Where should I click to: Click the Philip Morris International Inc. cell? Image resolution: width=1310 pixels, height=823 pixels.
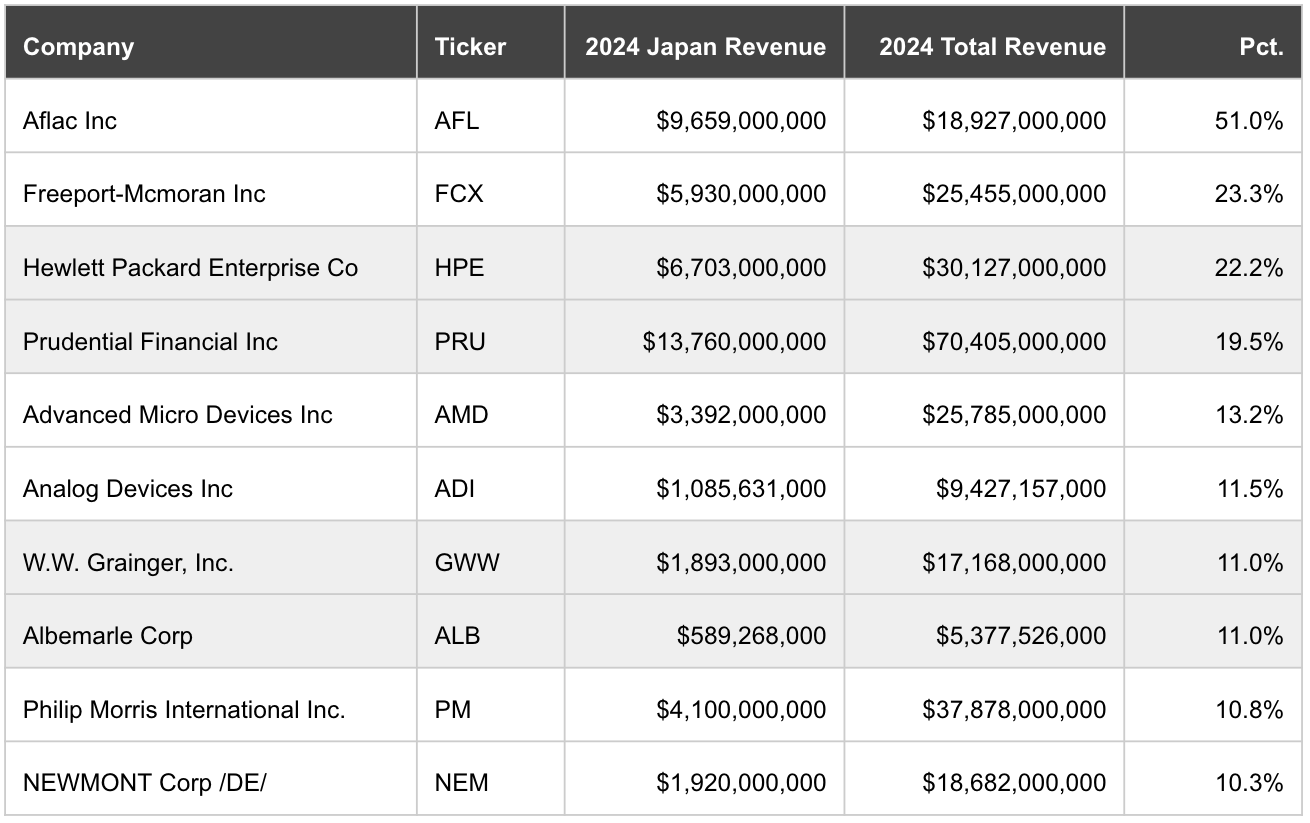[211, 705]
